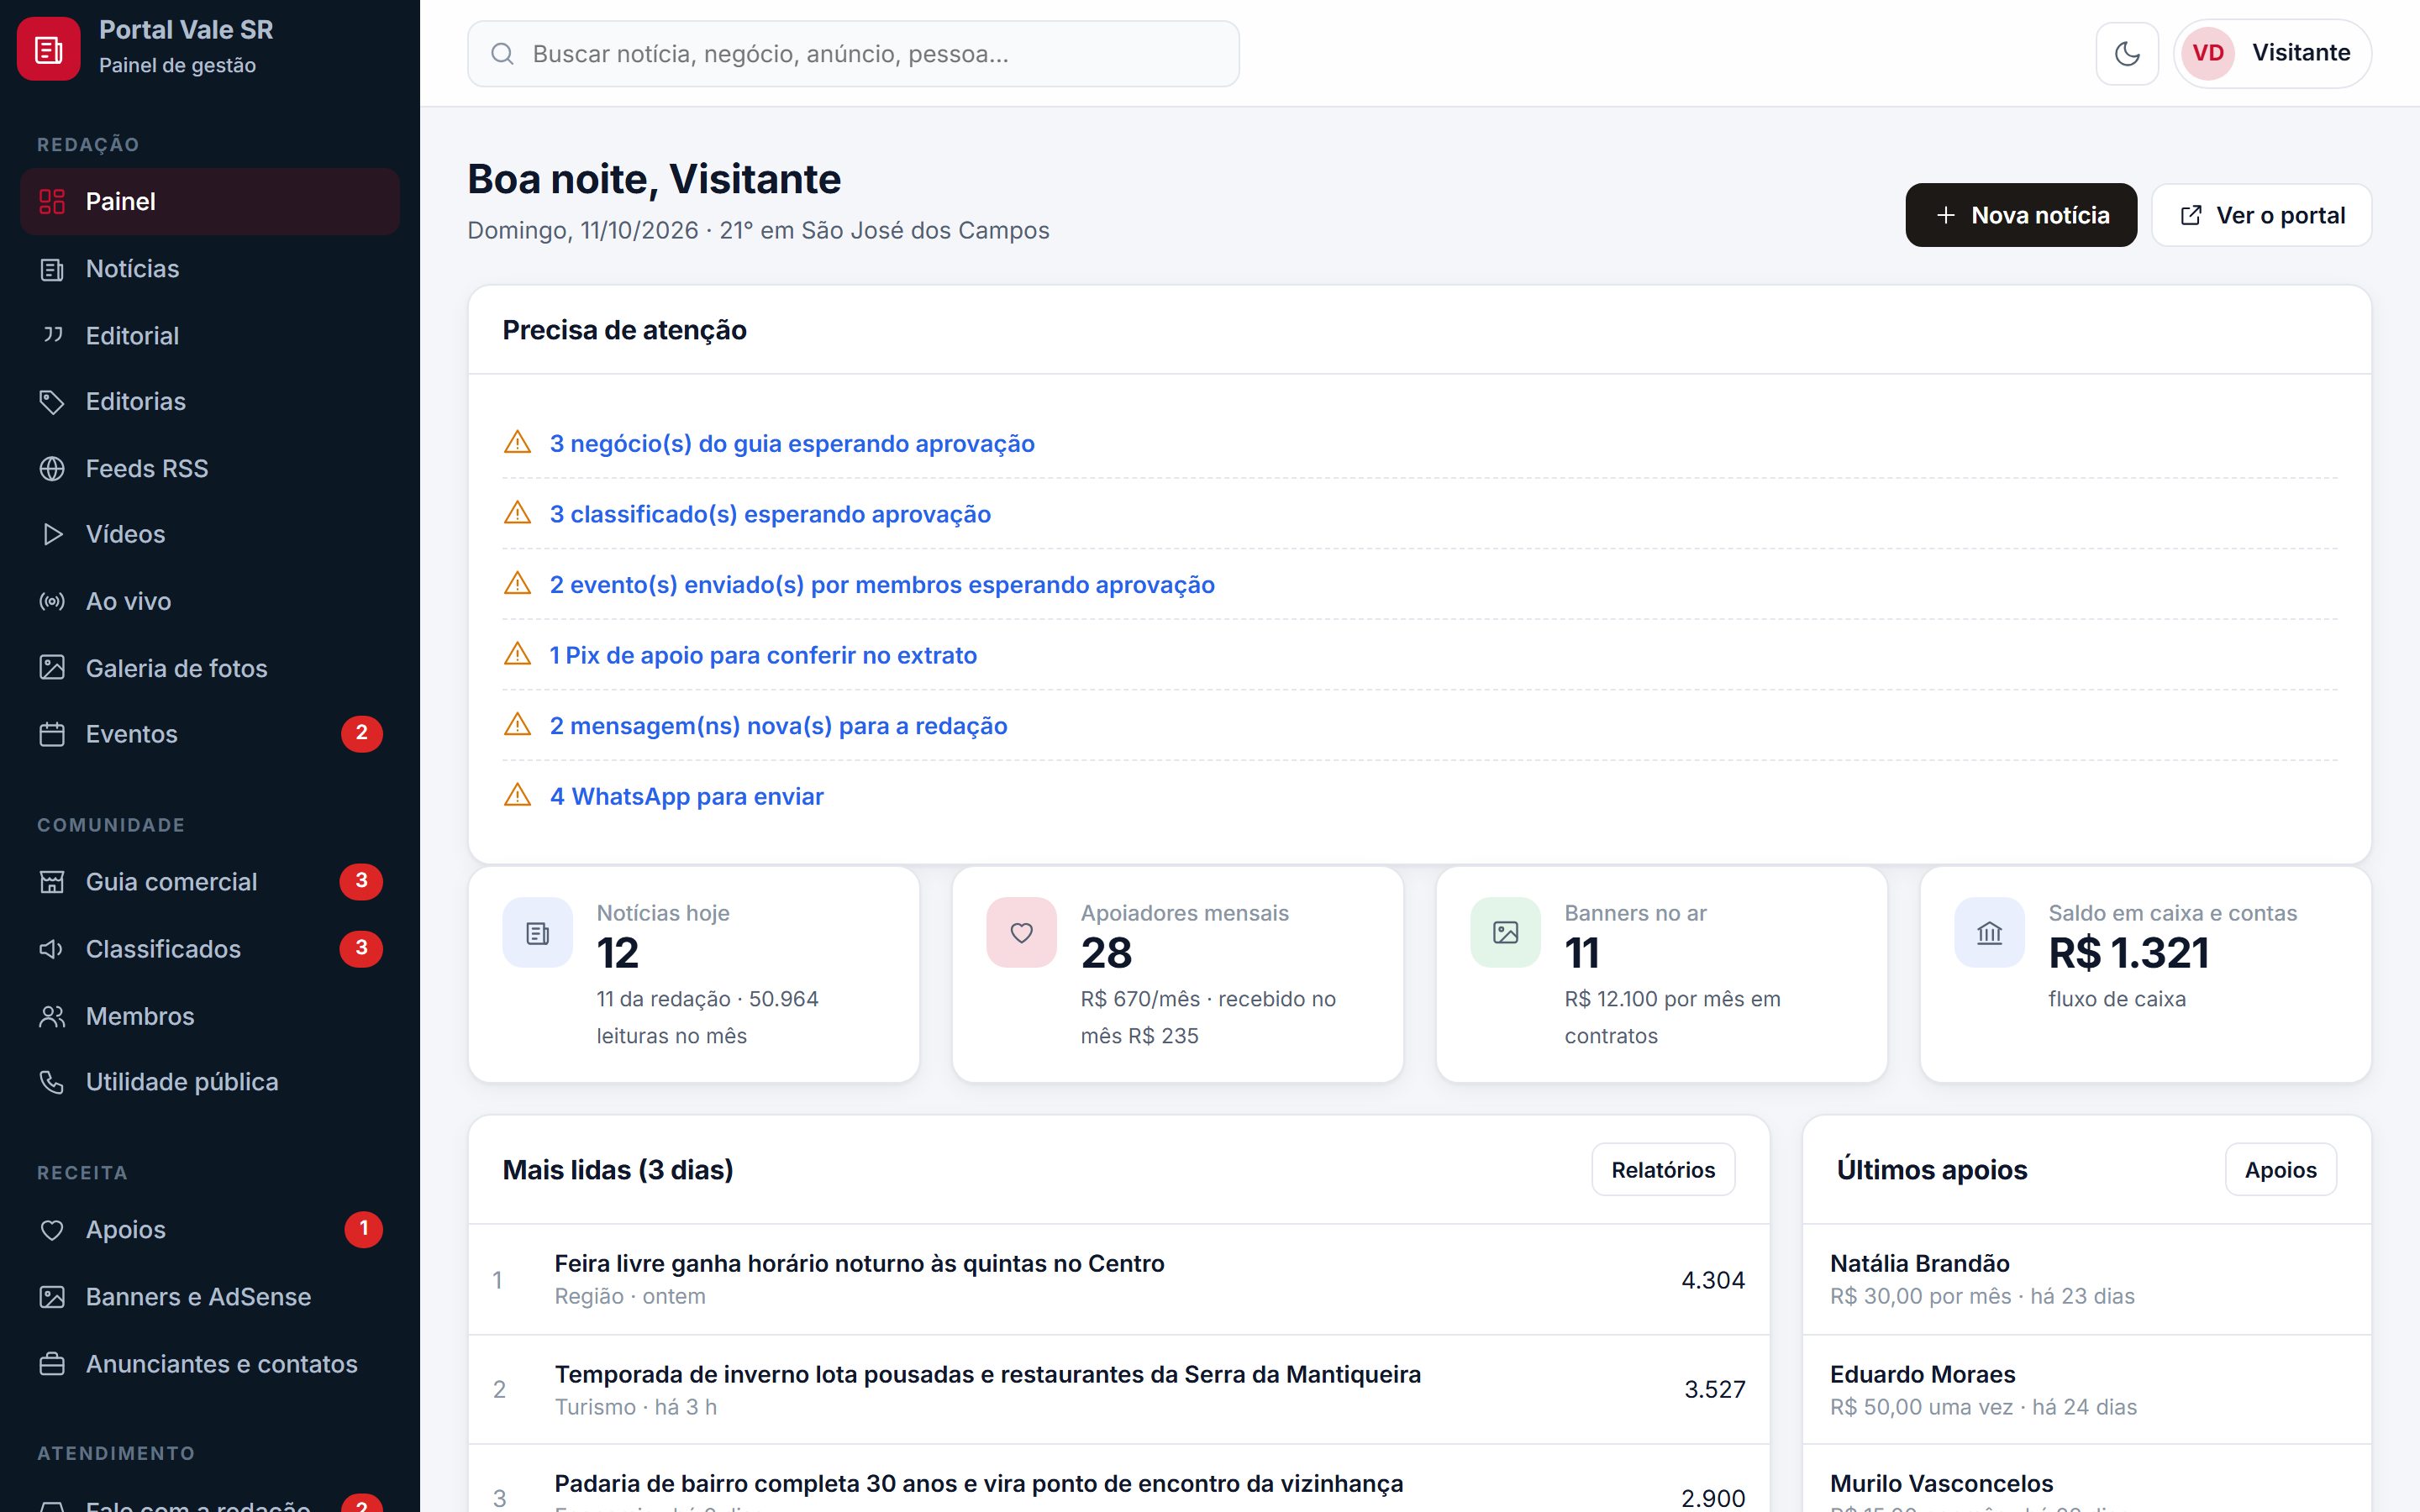The height and width of the screenshot is (1512, 2420).
Task: Click the Apoiadores mensais heart card icon
Action: (1021, 933)
